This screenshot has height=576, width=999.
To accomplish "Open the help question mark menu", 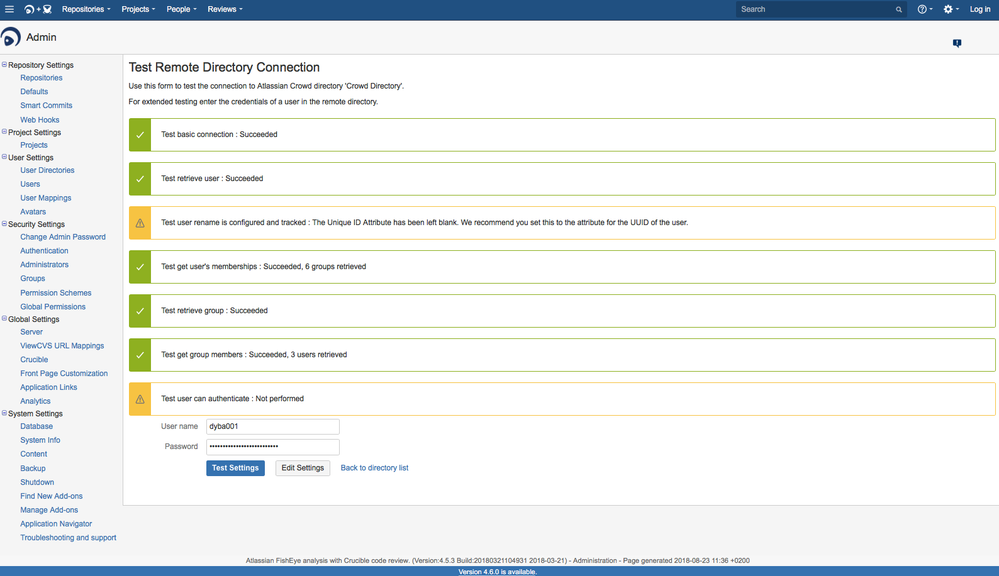I will (924, 9).
